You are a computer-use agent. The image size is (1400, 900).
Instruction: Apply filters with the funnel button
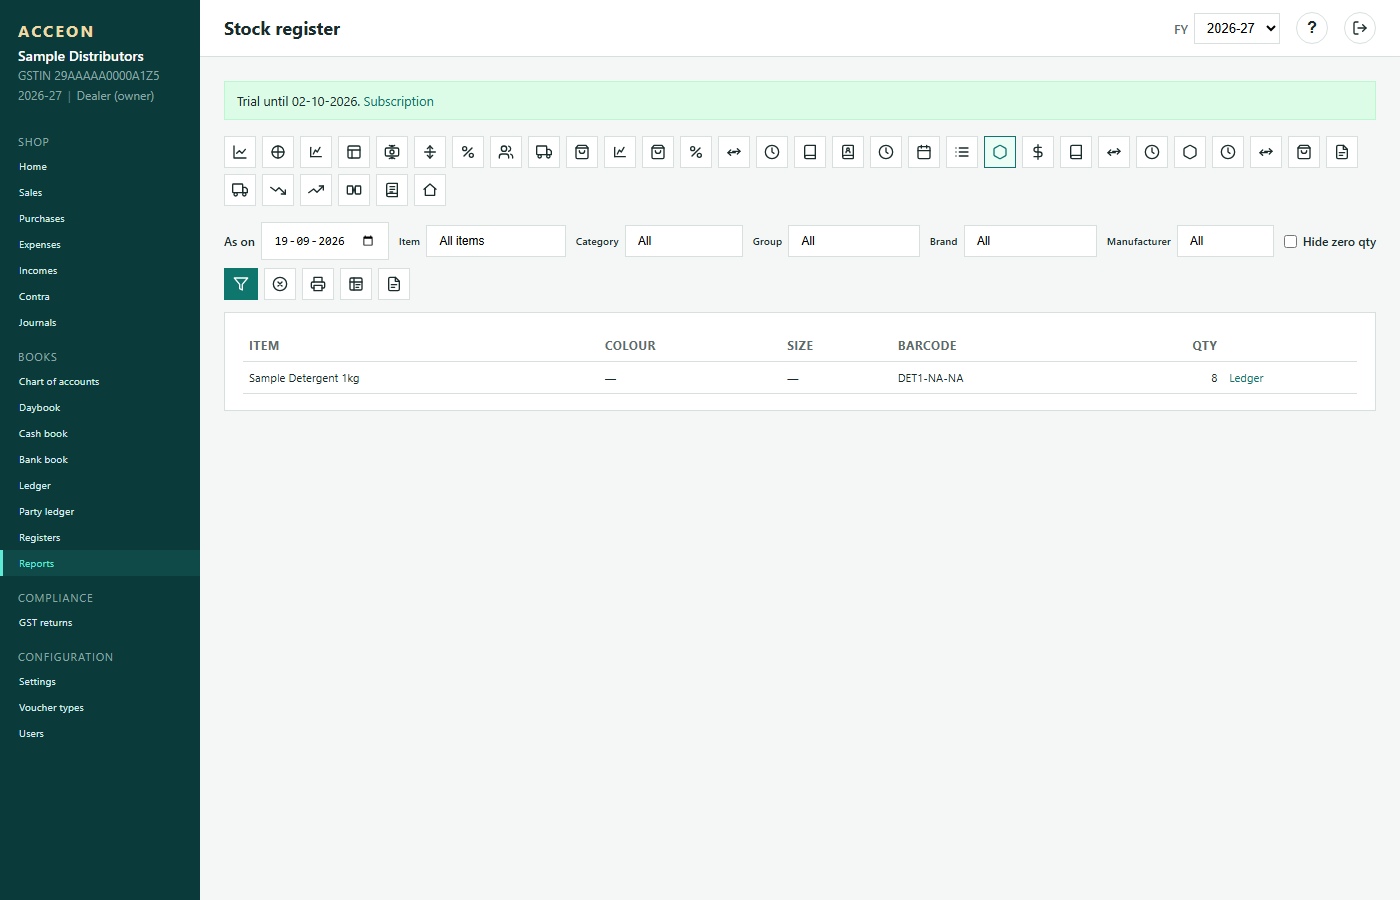241,284
